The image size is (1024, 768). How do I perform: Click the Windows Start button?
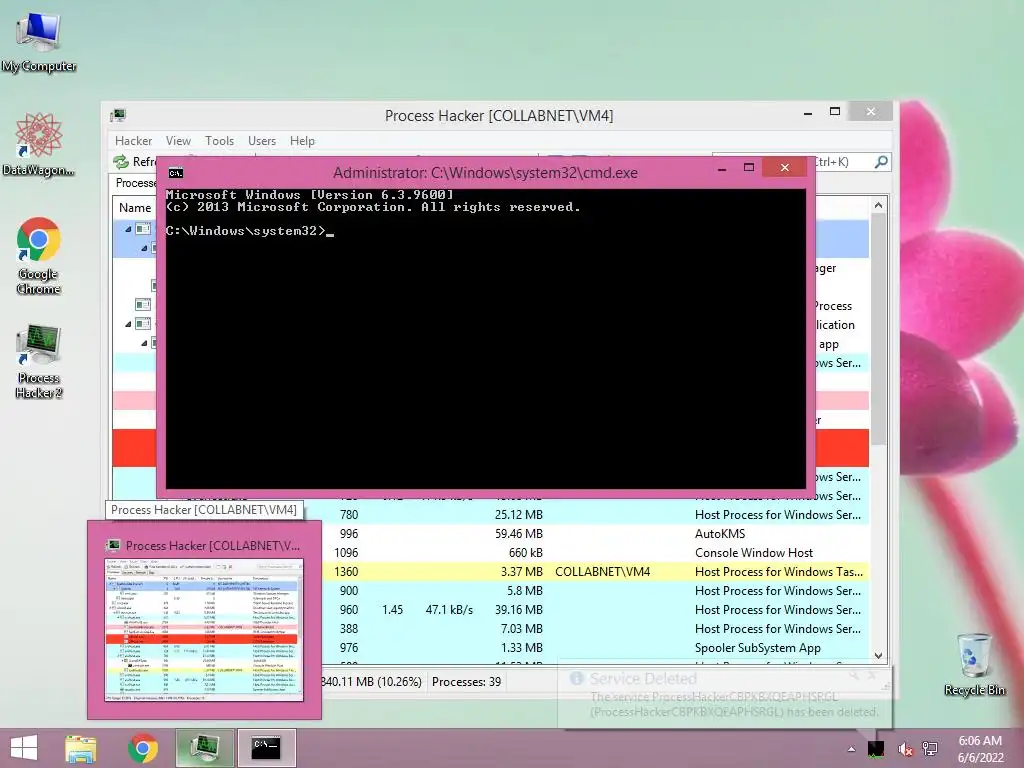24,748
